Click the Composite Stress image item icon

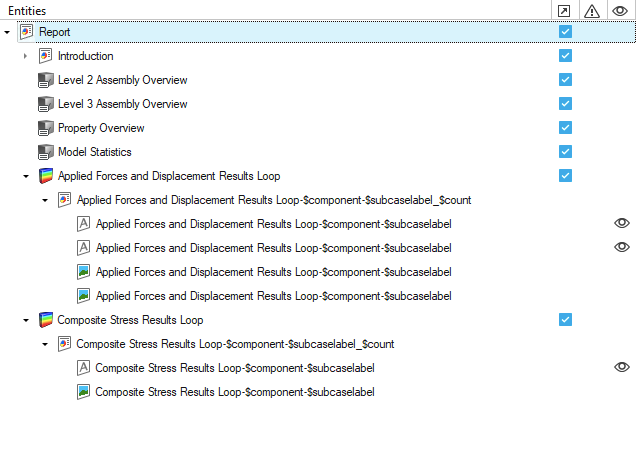coord(84,392)
